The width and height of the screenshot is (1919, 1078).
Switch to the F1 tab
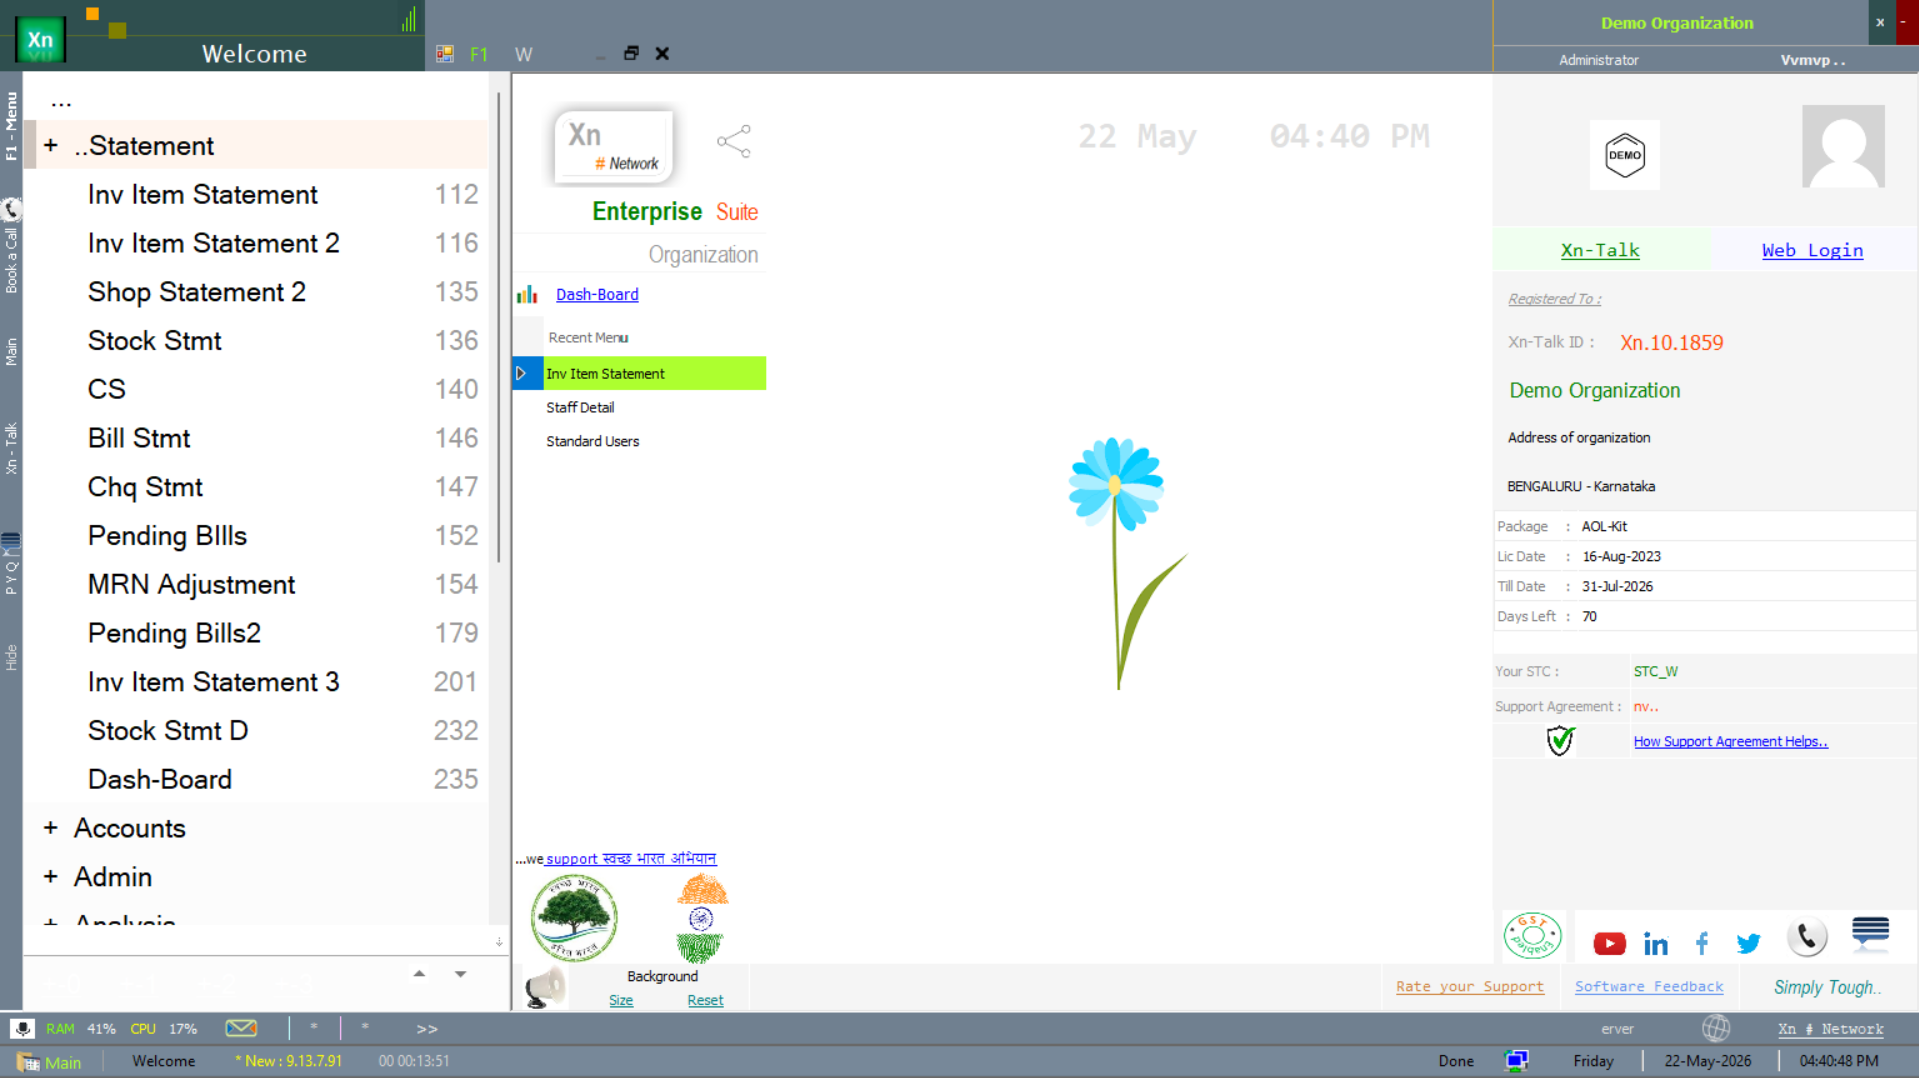479,54
